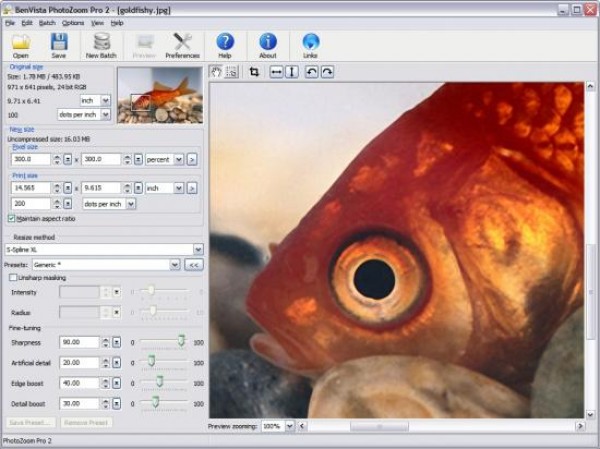This screenshot has height=449, width=600.
Task: Open the Batch menu
Action: tap(47, 22)
